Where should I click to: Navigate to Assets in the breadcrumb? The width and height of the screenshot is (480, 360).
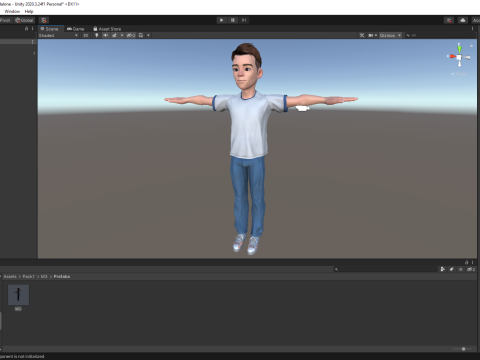(x=10, y=277)
